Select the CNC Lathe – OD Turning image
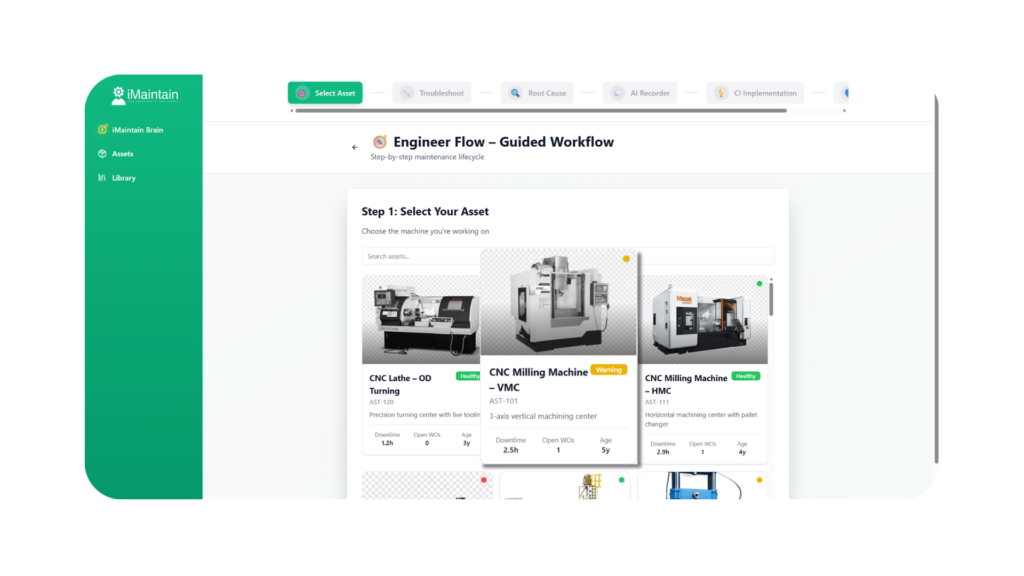The height and width of the screenshot is (576, 1024). pyautogui.click(x=420, y=322)
